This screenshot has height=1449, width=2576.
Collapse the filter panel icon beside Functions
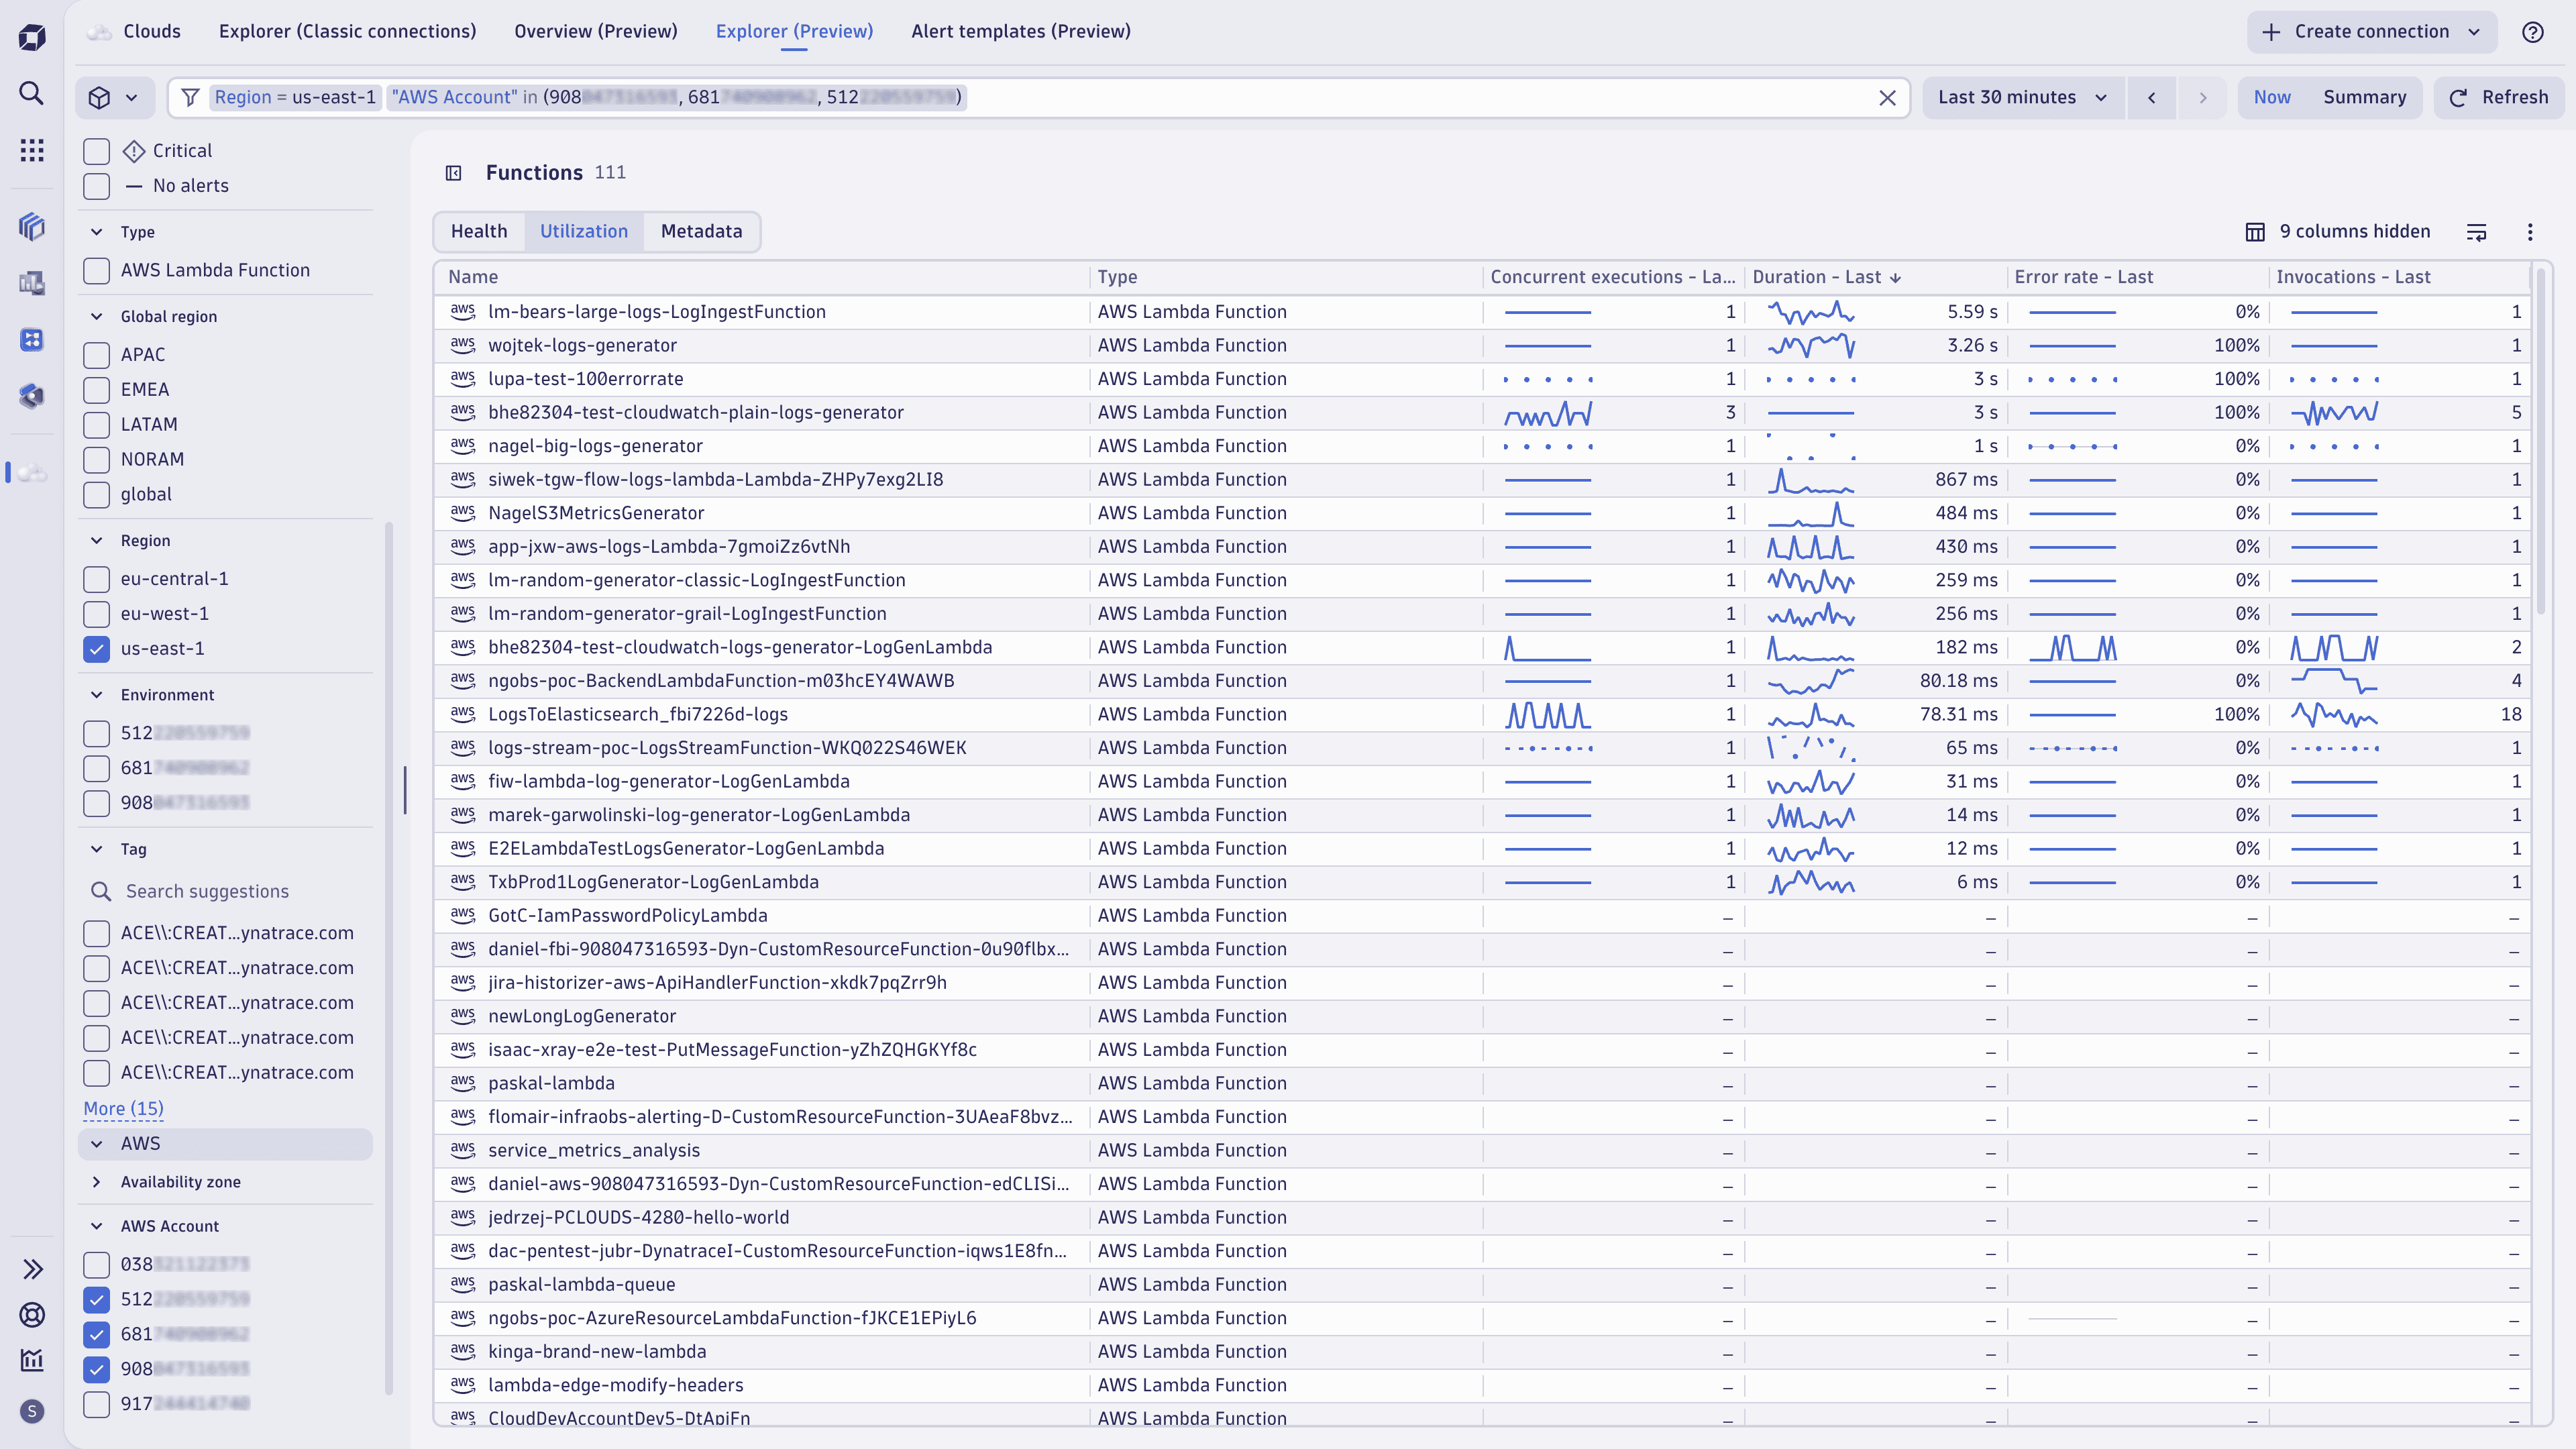[453, 173]
